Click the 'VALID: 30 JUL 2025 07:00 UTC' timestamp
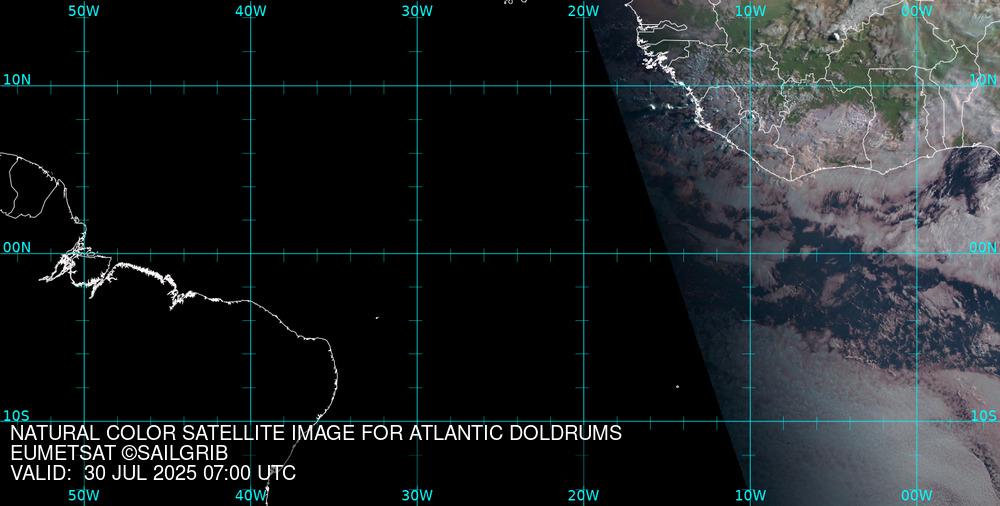This screenshot has height=506, width=1000. click(153, 473)
